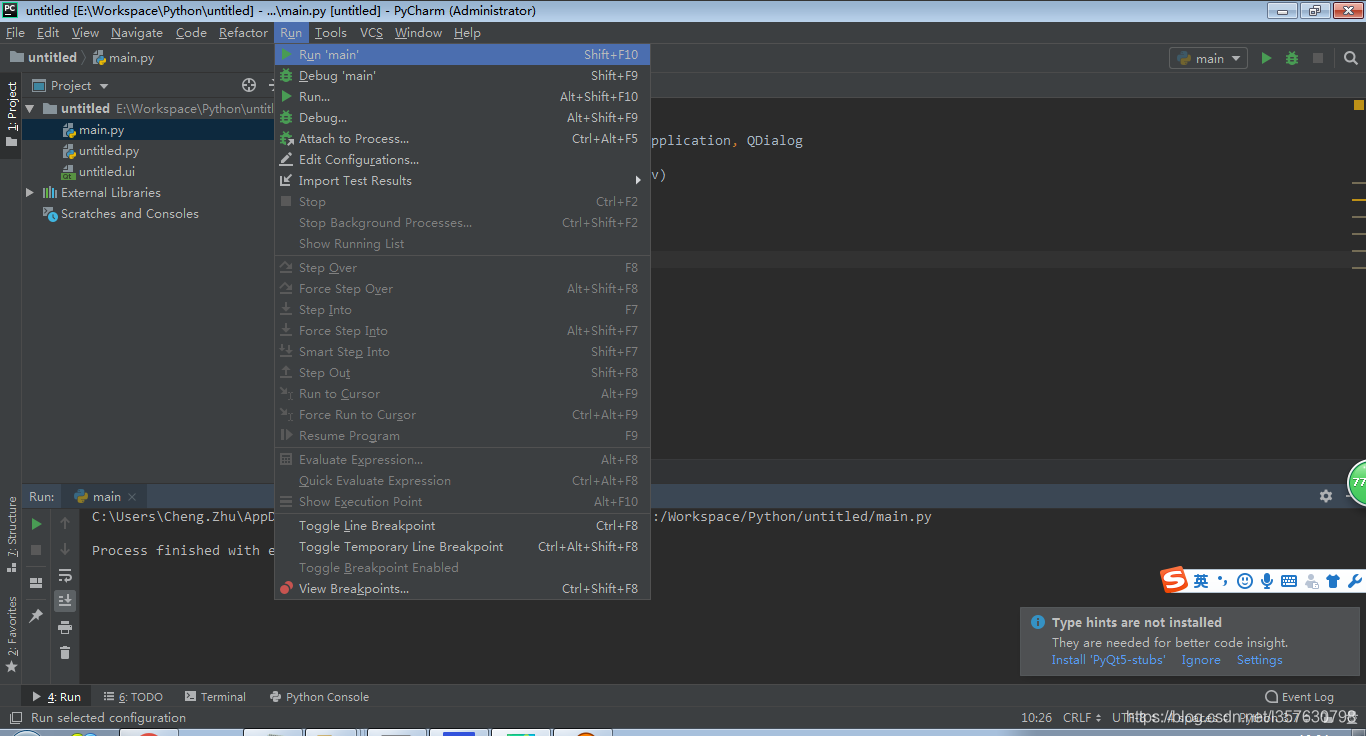Click the Sogou 'S' input method icon
Viewport: 1366px width, 736px height.
pos(1174,580)
